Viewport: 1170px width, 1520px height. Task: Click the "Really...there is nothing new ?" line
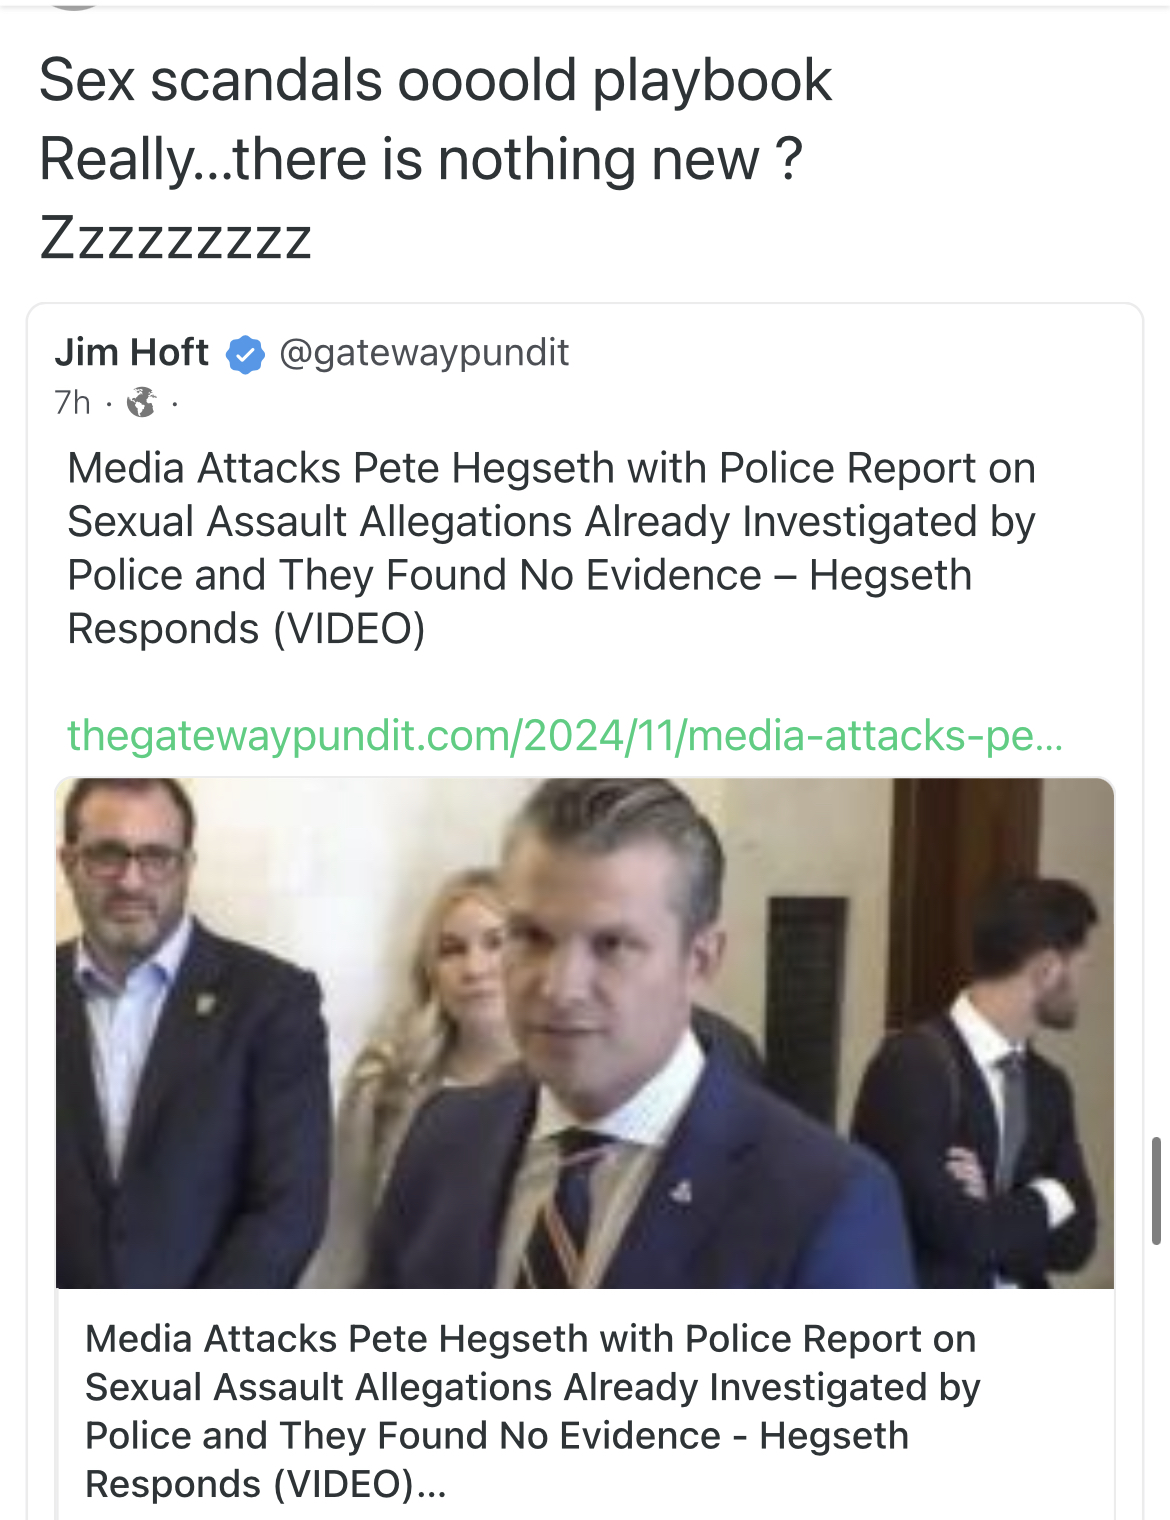[x=420, y=159]
